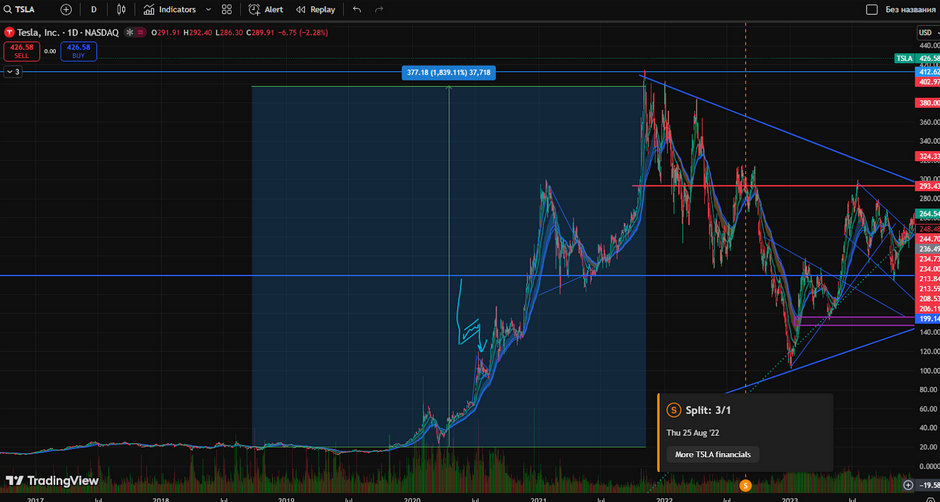Click the Alert button
Screen dimensions: 940x502
[265, 9]
